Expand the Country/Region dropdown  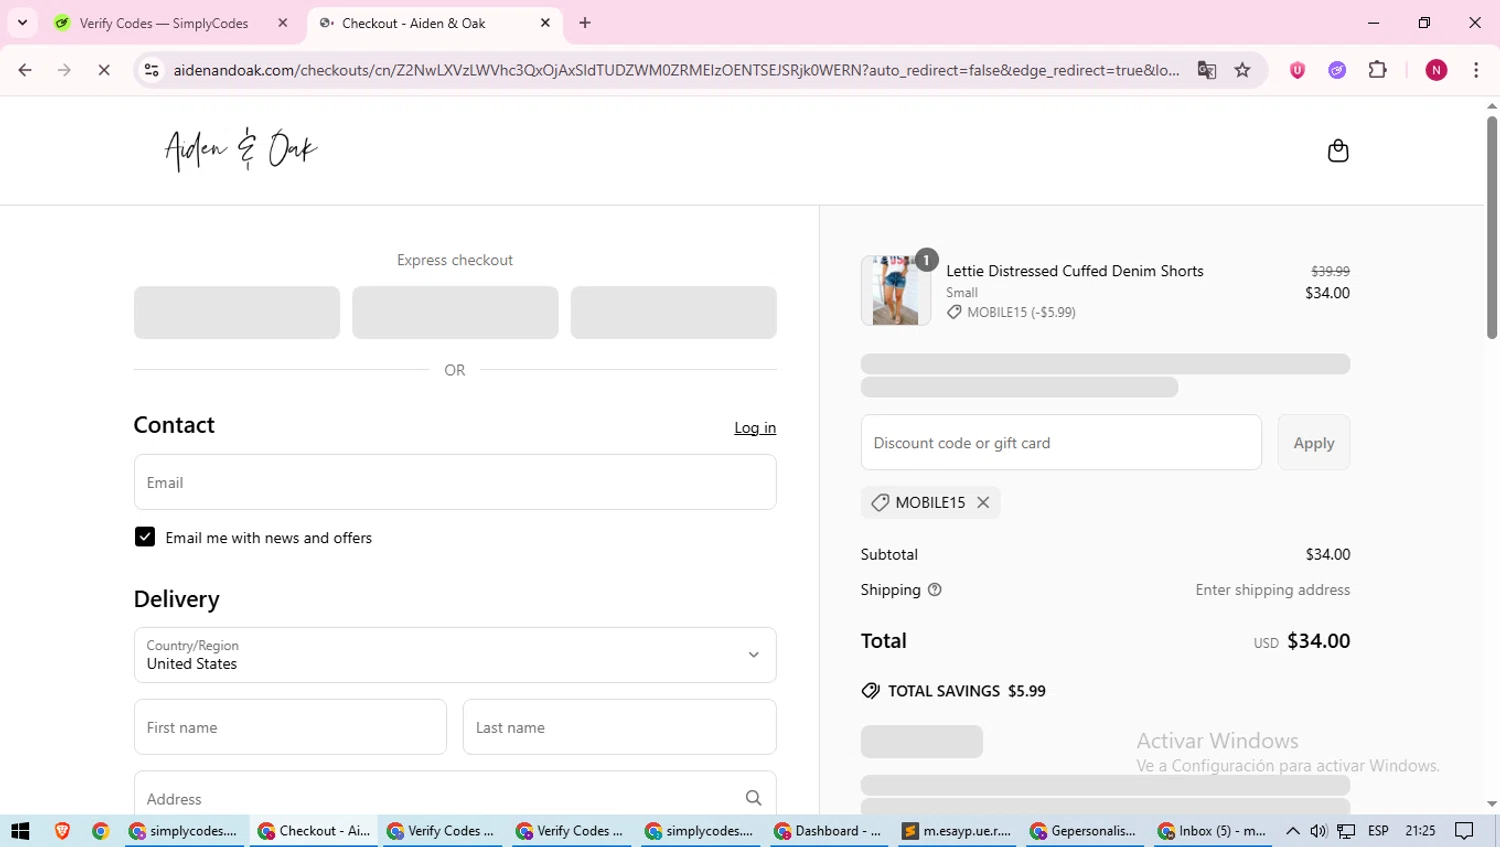[455, 655]
